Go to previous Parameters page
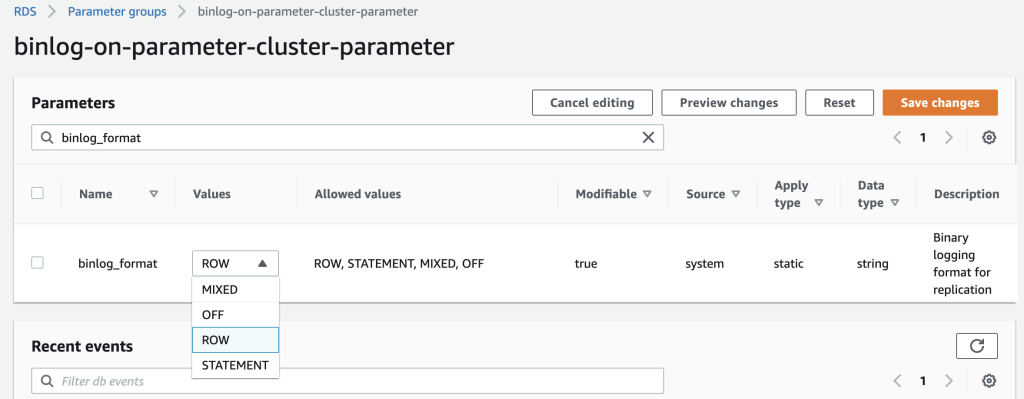This screenshot has width=1024, height=399. tap(897, 138)
